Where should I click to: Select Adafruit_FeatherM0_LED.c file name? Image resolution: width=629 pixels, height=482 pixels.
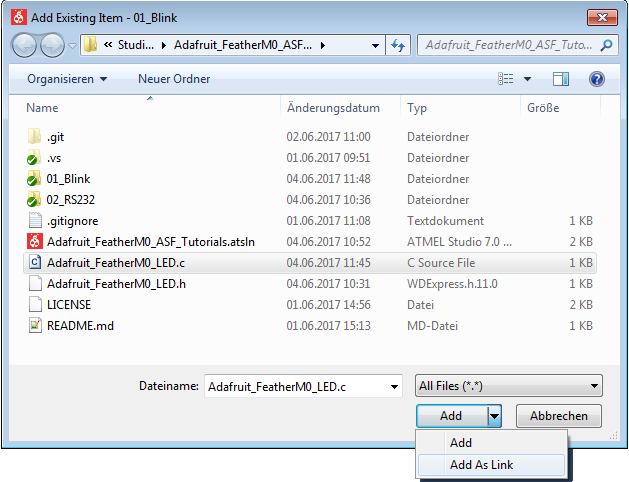[x=116, y=263]
